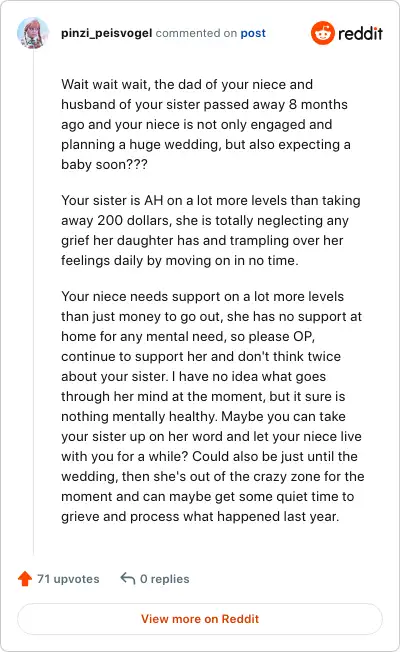Click the paragraph starting "Wait wait wait"
Viewport: 400px width, 652px height.
(x=206, y=124)
